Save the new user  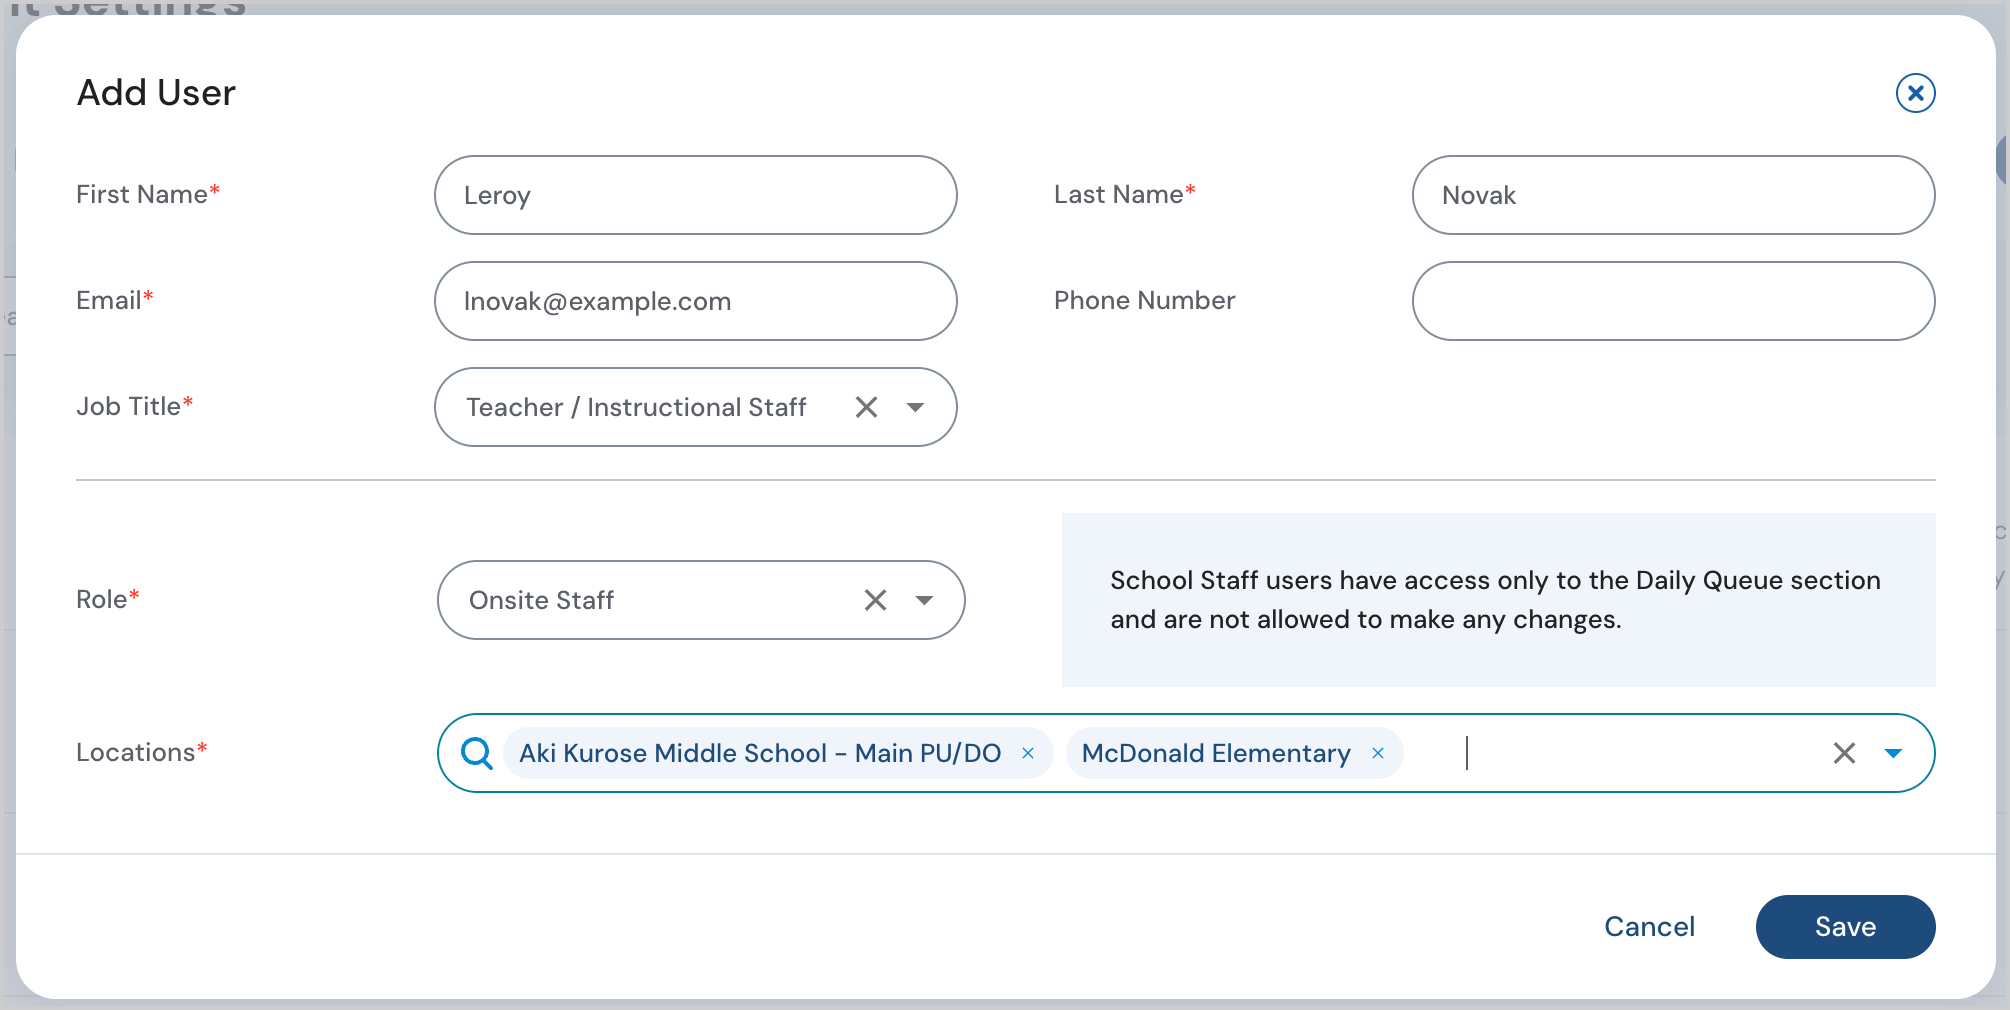(x=1845, y=927)
